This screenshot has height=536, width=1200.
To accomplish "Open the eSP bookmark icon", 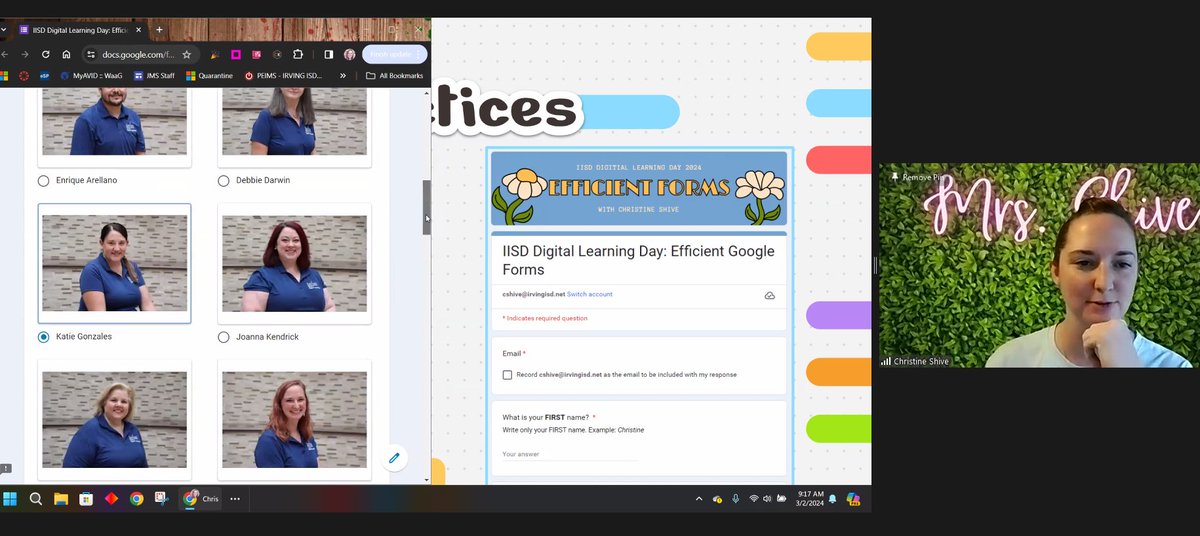I will pyautogui.click(x=45, y=75).
